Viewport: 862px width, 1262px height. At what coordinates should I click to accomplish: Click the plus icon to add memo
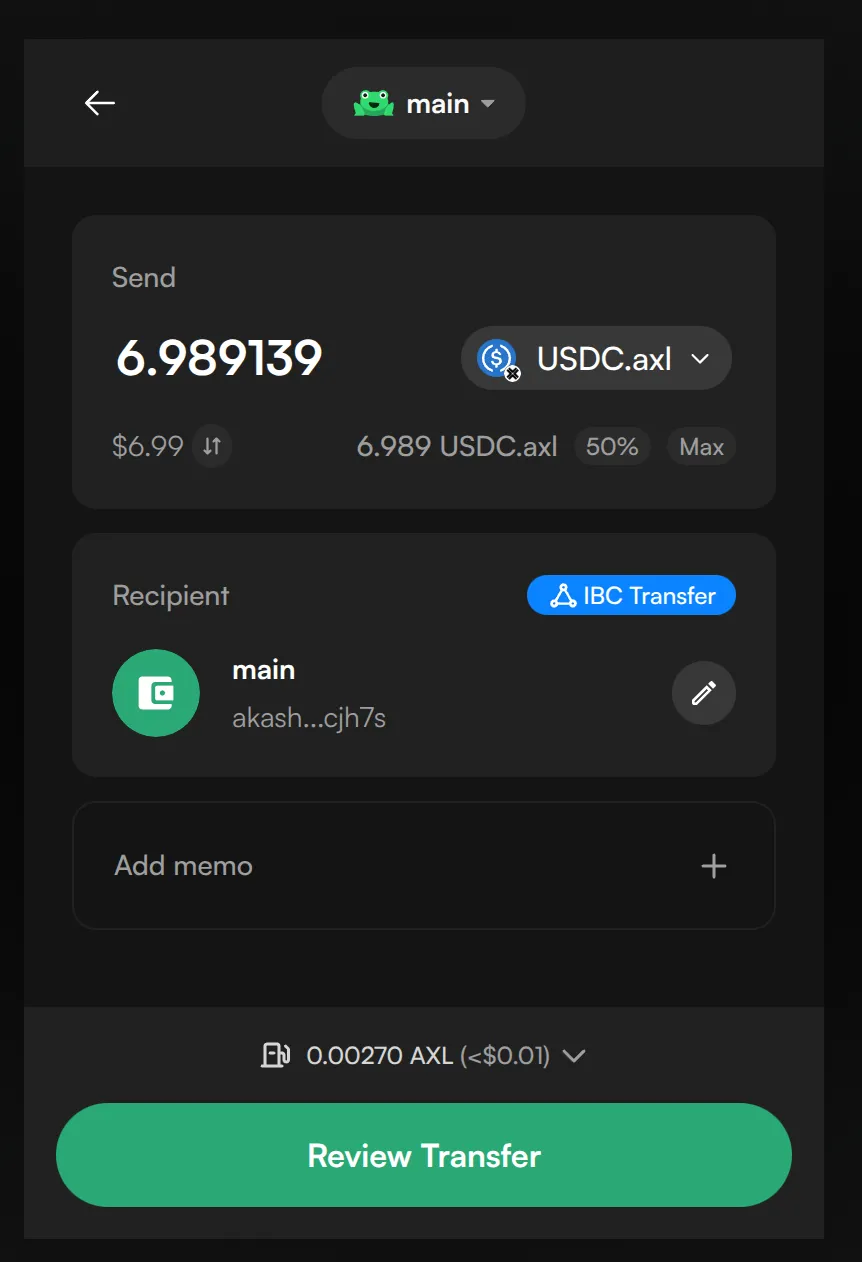click(713, 866)
